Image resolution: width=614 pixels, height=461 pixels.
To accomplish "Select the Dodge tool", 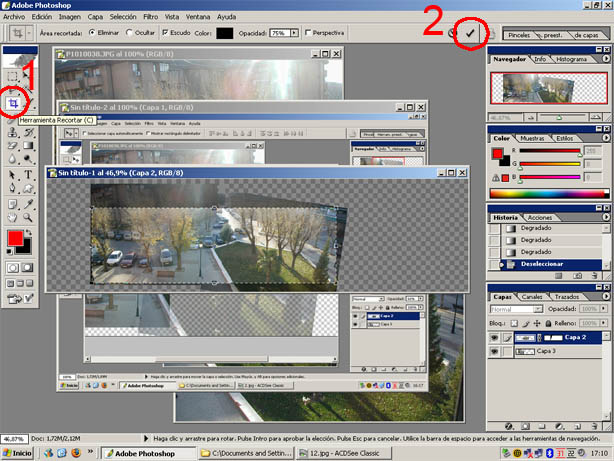I will [28, 159].
